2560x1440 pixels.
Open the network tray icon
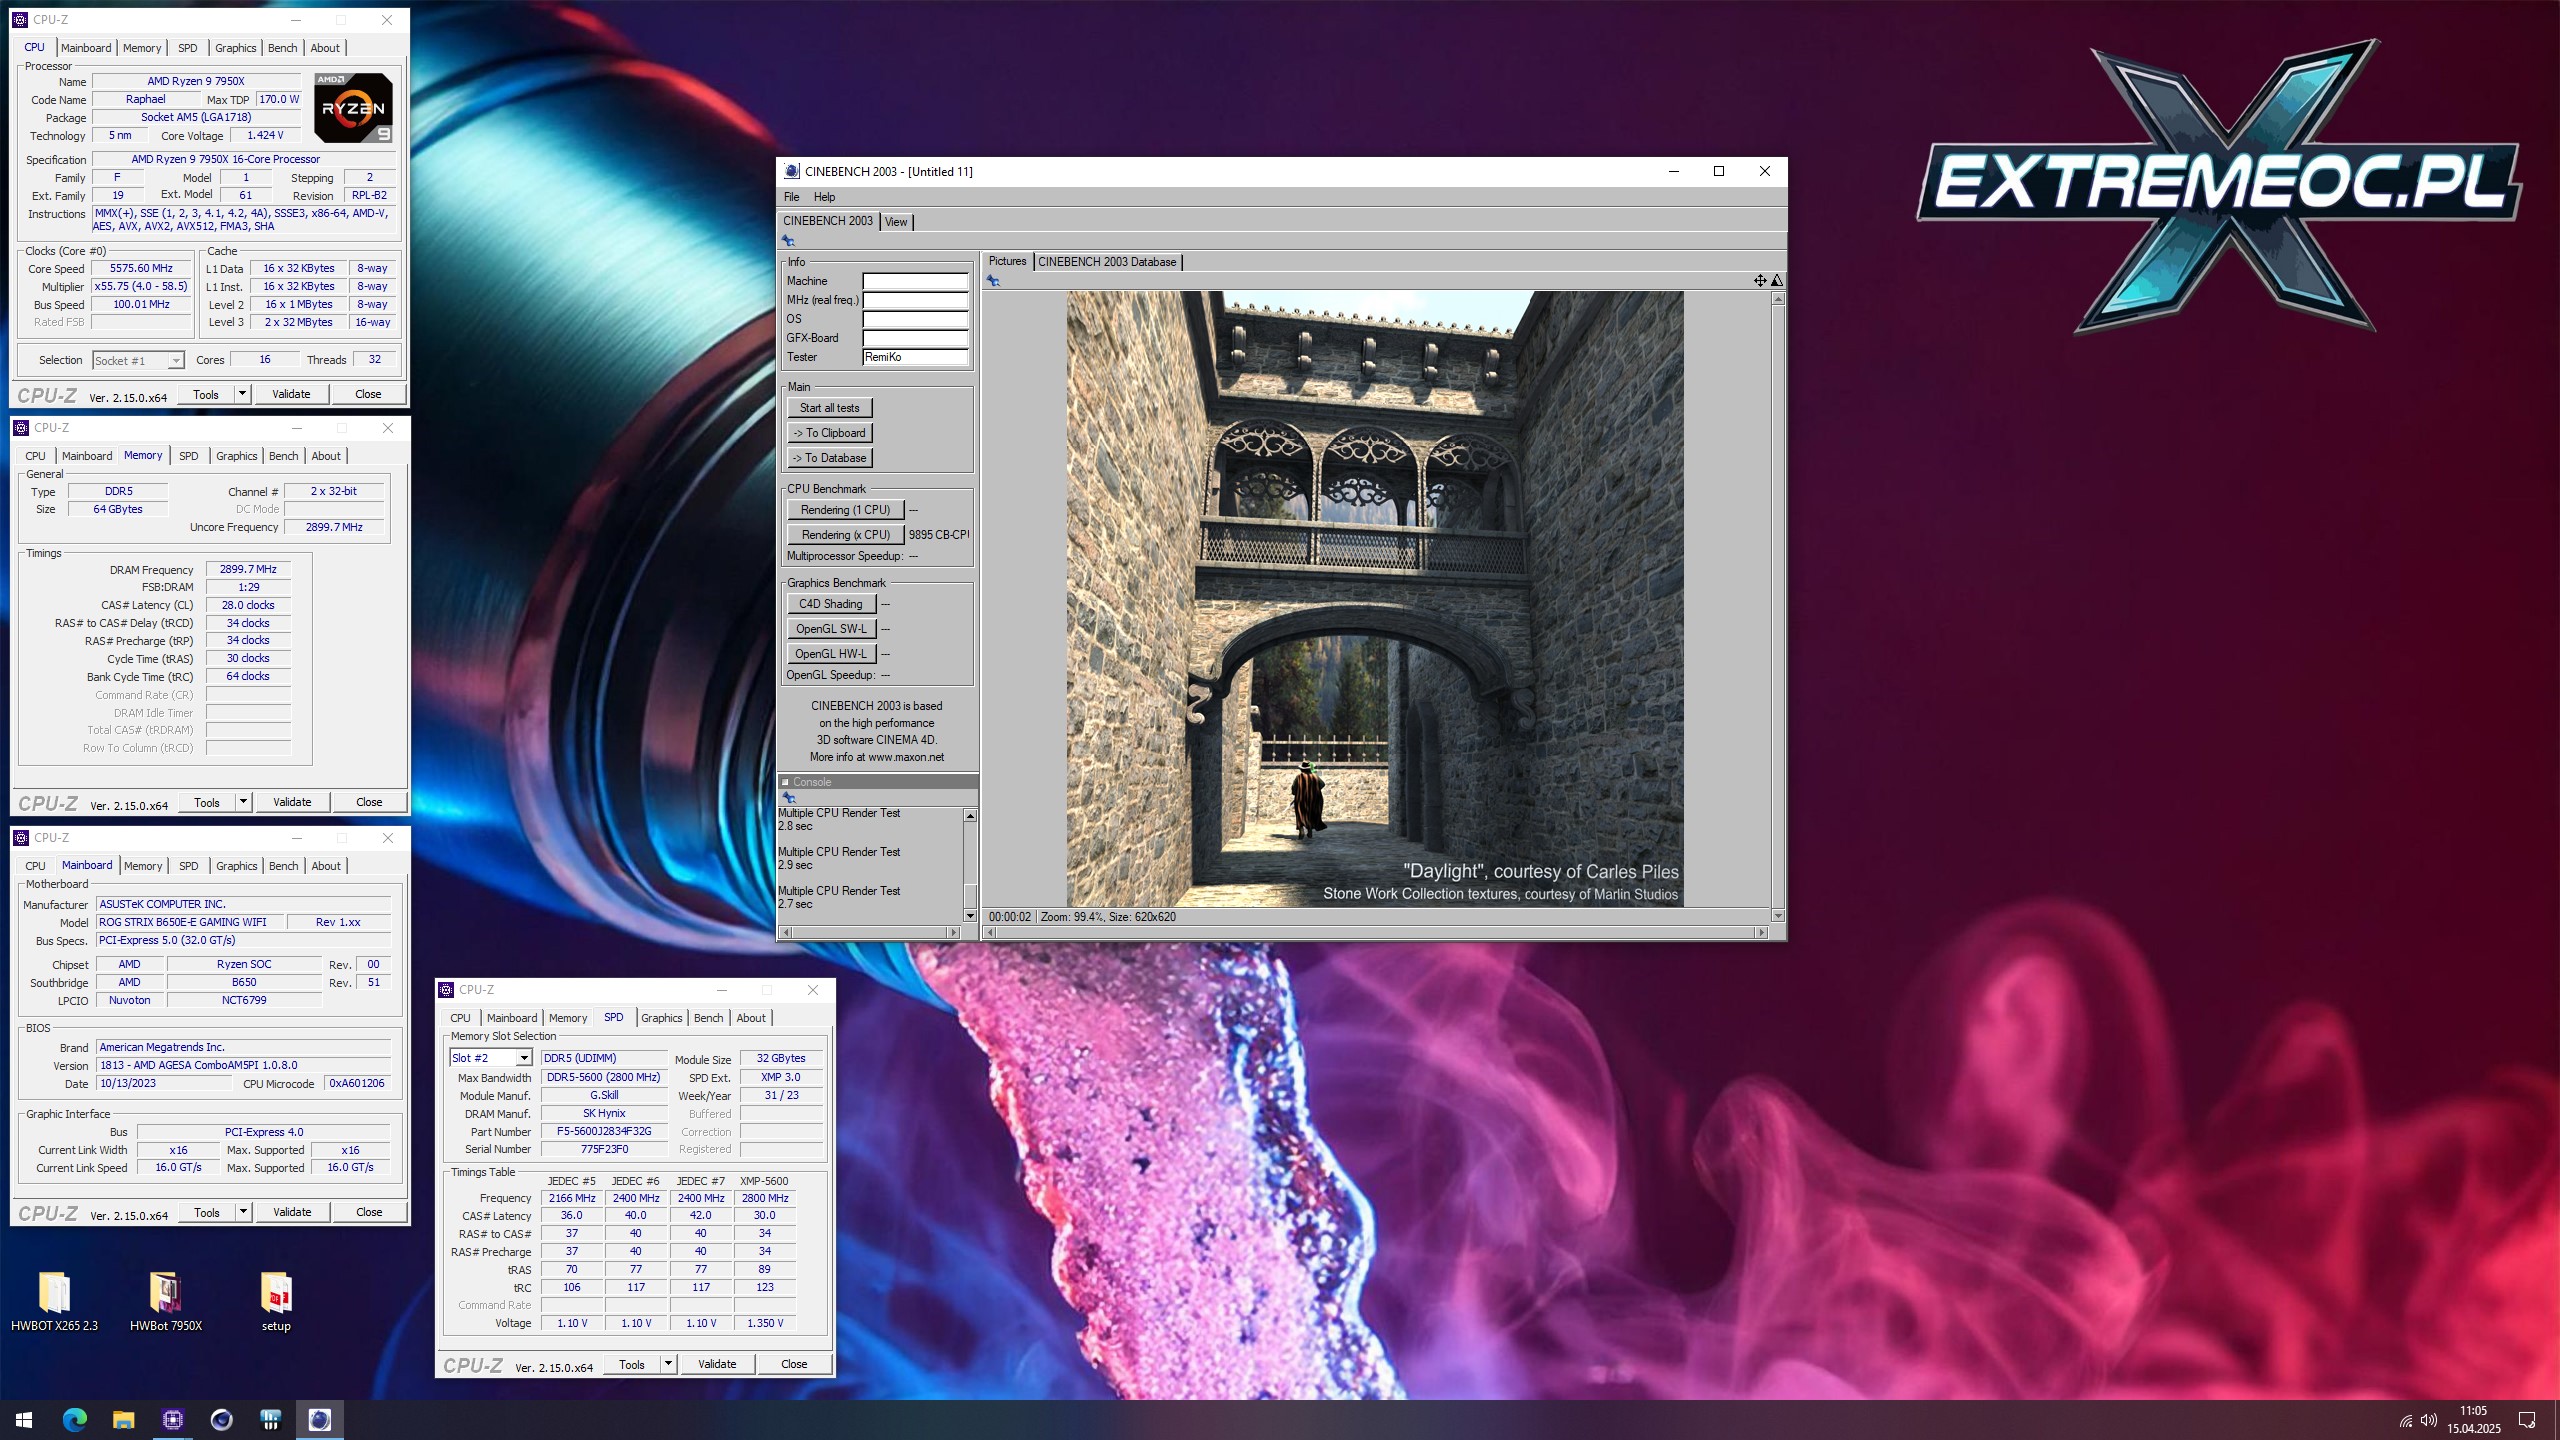point(2405,1421)
